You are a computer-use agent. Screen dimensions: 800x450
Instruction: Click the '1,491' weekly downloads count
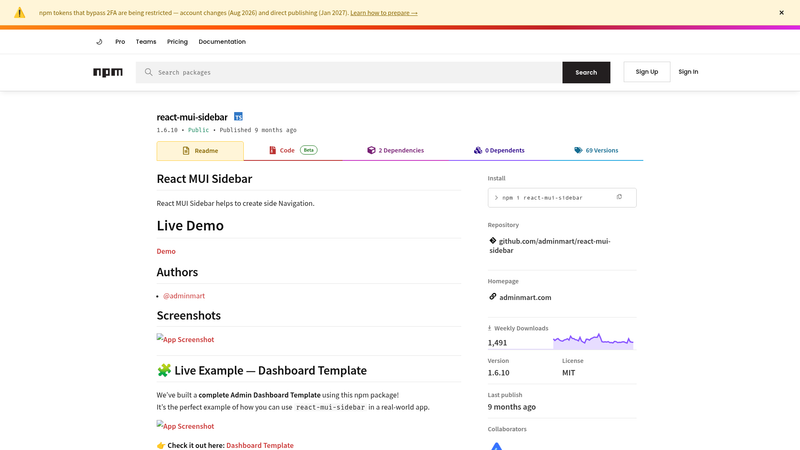(x=497, y=343)
